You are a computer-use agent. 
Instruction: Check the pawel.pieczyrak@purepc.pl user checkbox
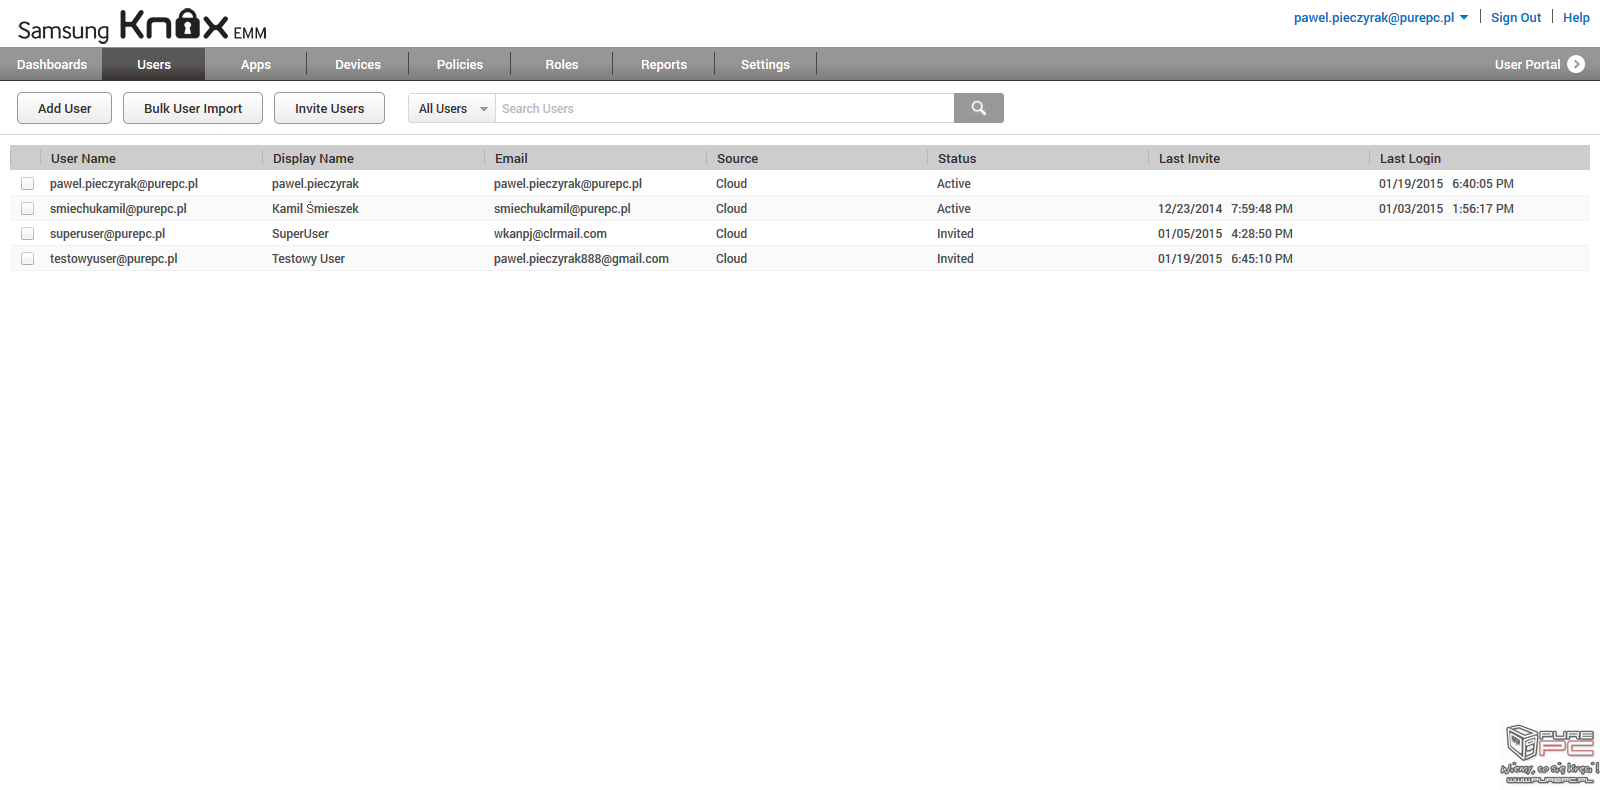(x=28, y=184)
